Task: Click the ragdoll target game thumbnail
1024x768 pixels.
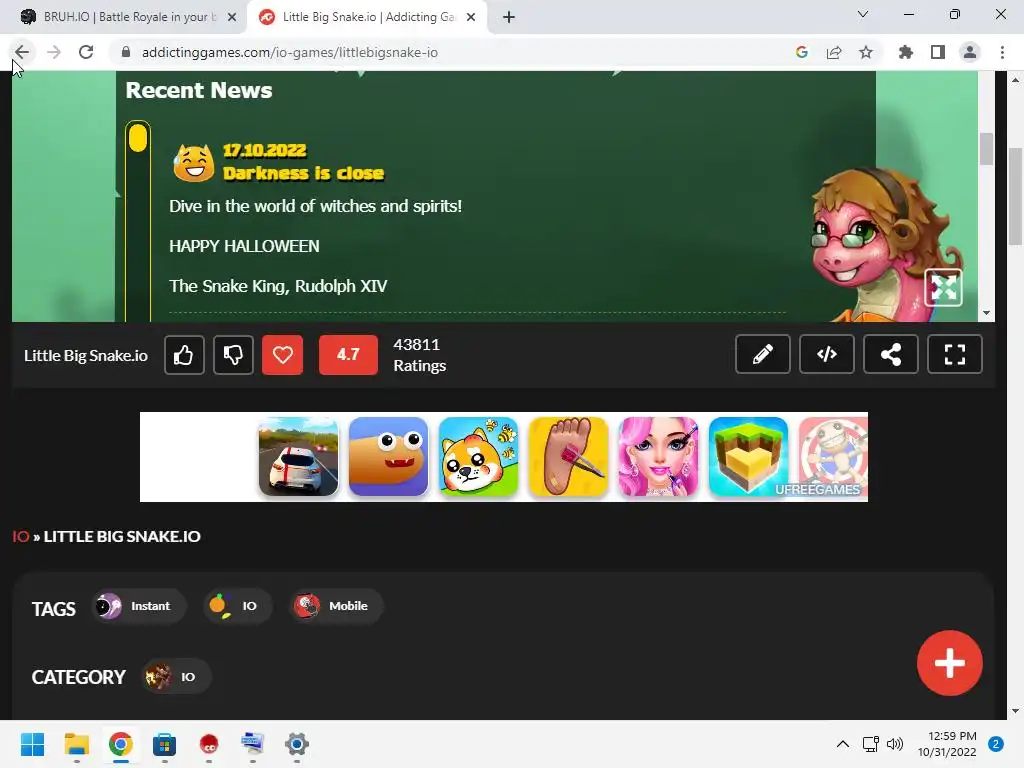Action: click(833, 456)
